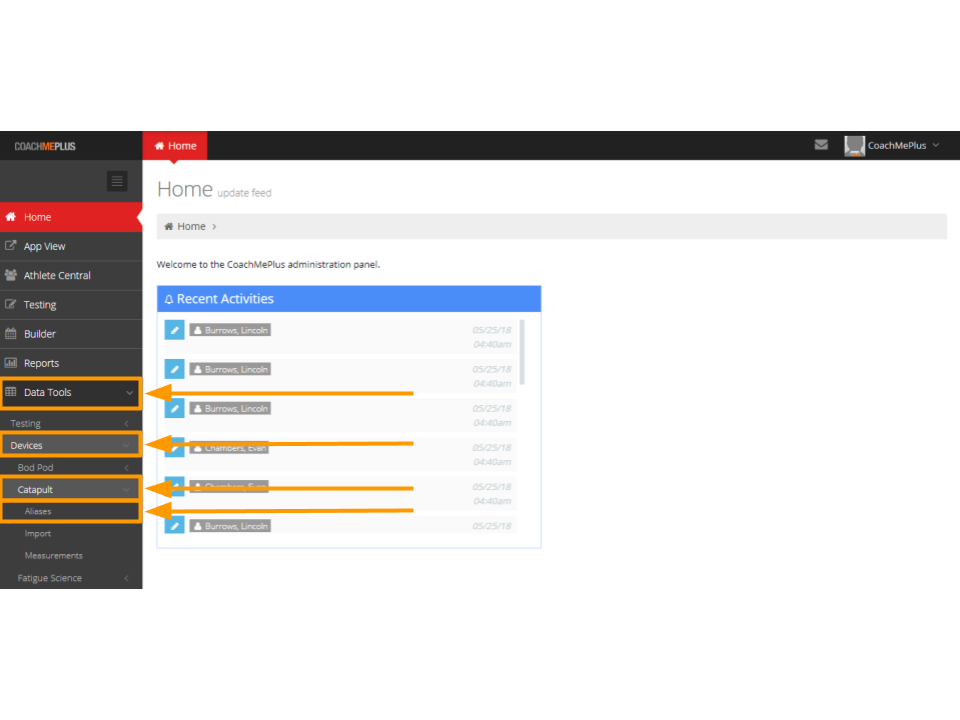Open Testing in the main sidebar
The width and height of the screenshot is (960, 720).
point(40,305)
